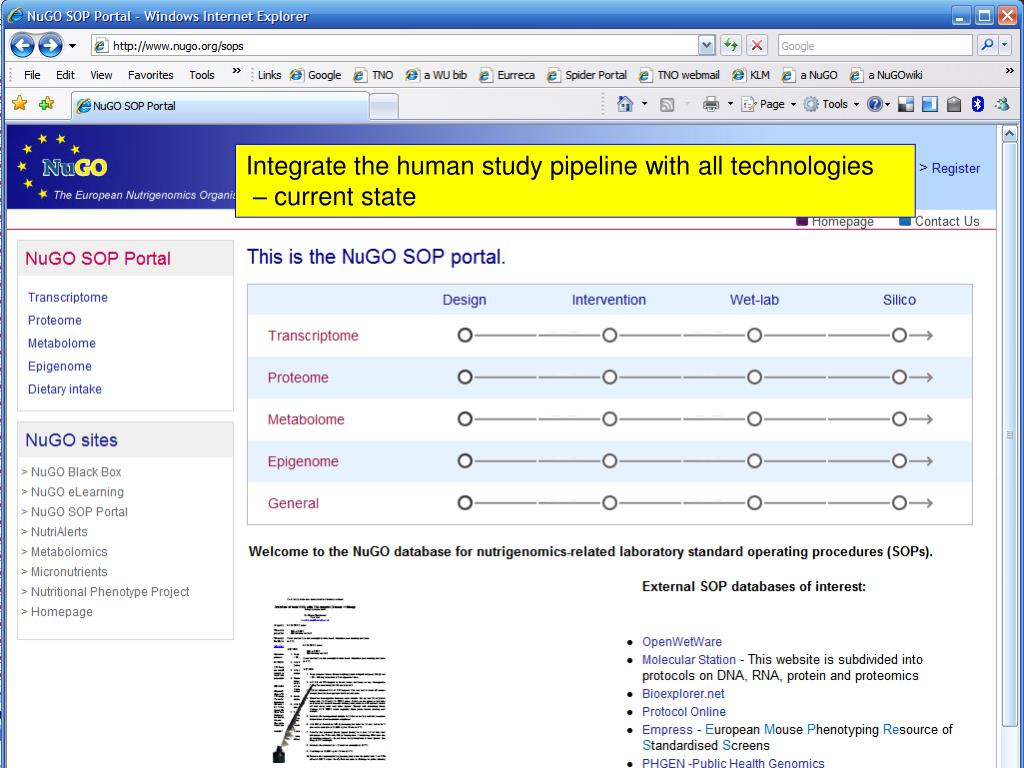The image size is (1024, 768).
Task: Select Metabolome Wet-lab circle
Action: click(x=754, y=419)
